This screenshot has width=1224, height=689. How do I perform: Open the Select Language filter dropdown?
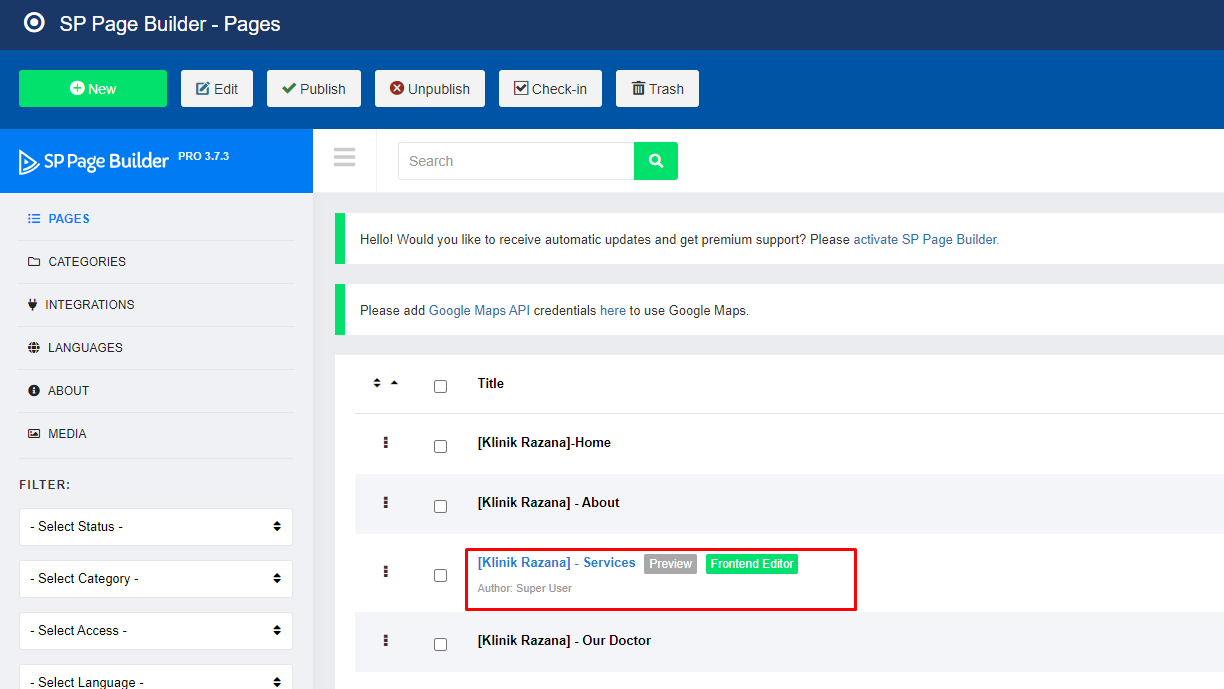156,677
